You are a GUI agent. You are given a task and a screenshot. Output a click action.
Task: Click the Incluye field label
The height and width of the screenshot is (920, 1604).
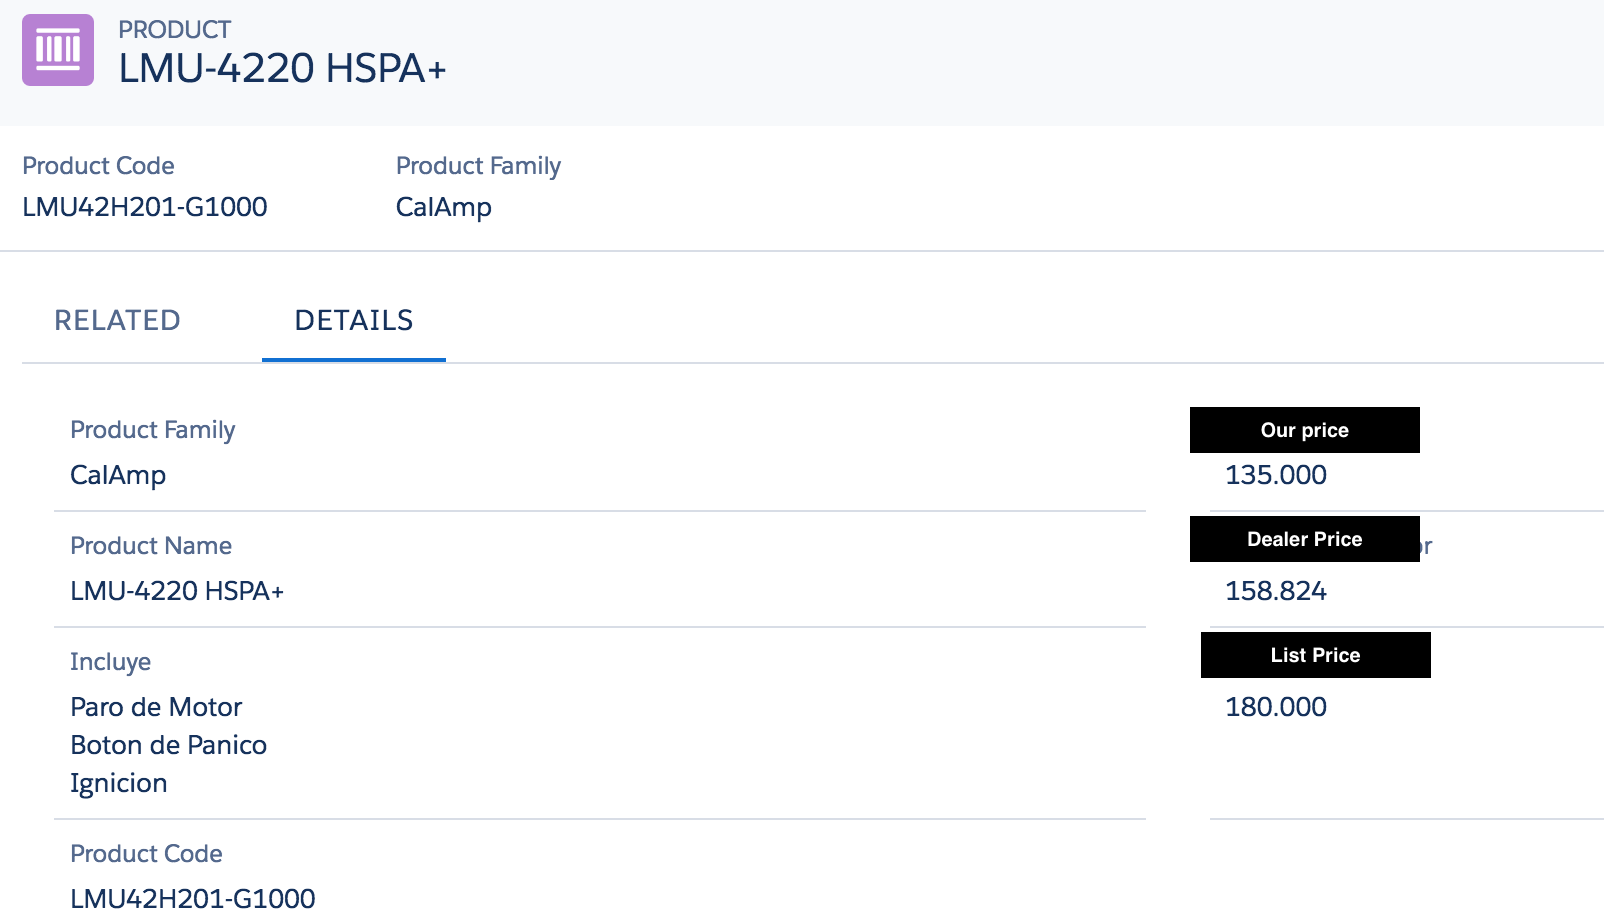point(110,662)
